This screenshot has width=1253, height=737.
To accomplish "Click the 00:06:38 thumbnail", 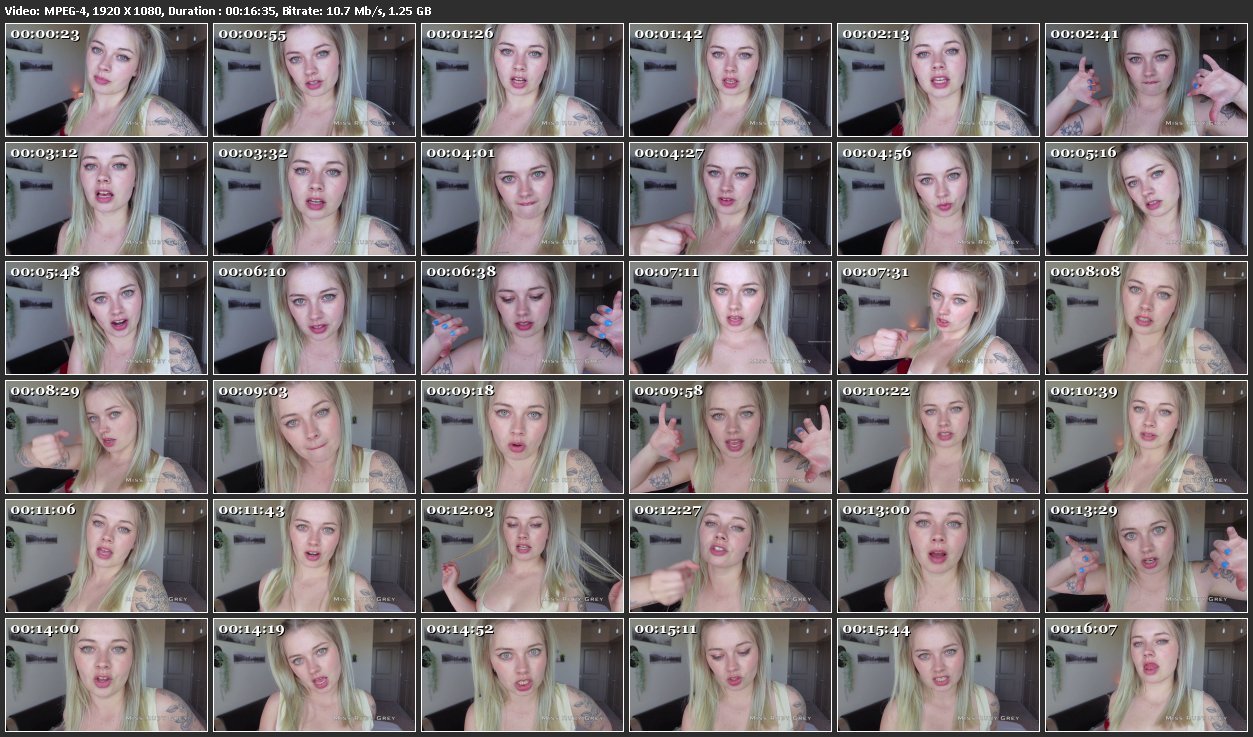I will point(522,318).
